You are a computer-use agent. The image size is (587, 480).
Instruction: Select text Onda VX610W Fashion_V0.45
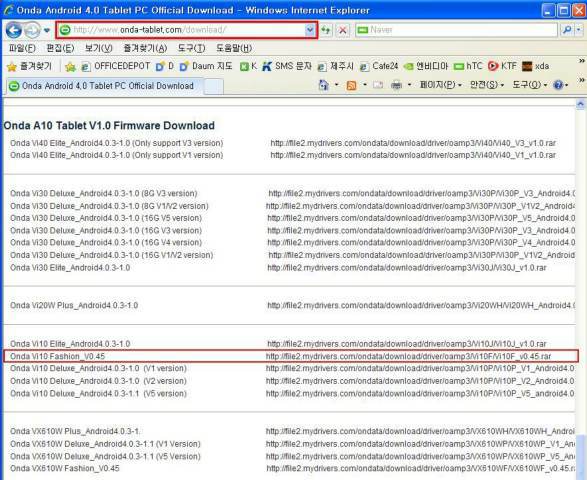coord(64,468)
